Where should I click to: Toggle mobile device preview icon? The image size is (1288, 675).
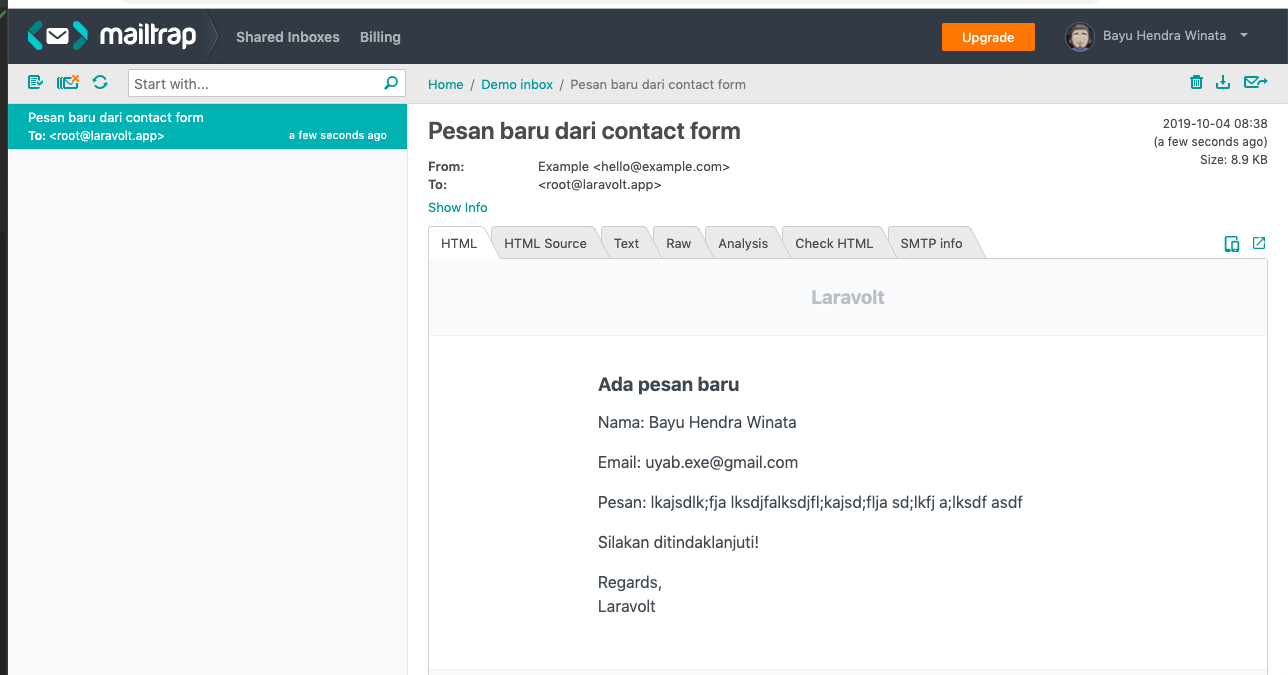pyautogui.click(x=1232, y=244)
